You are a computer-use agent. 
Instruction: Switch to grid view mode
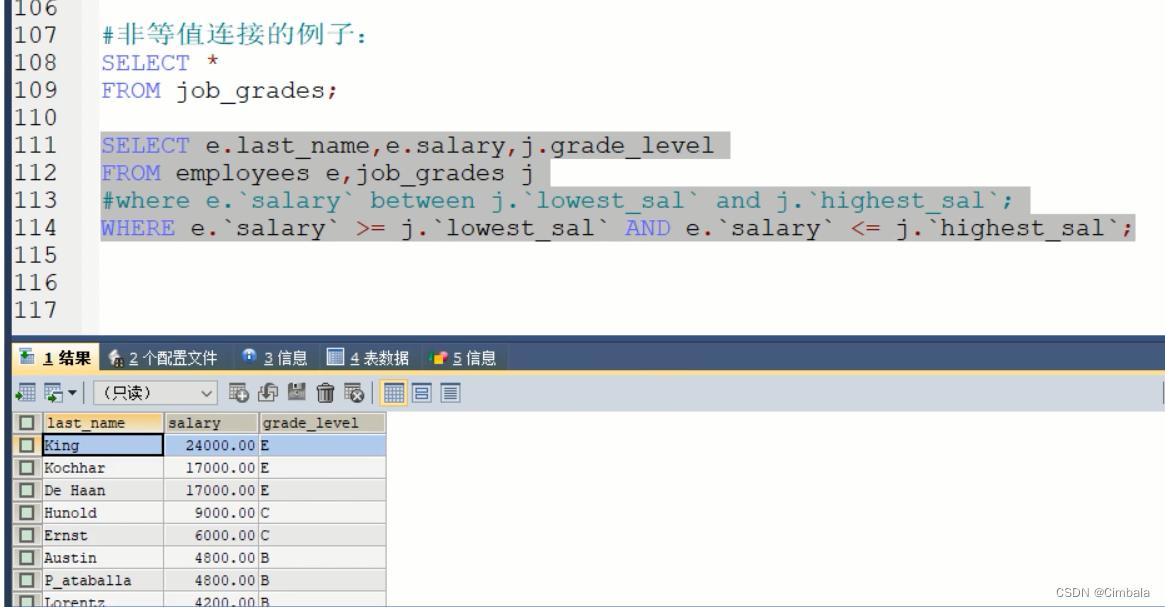(394, 392)
